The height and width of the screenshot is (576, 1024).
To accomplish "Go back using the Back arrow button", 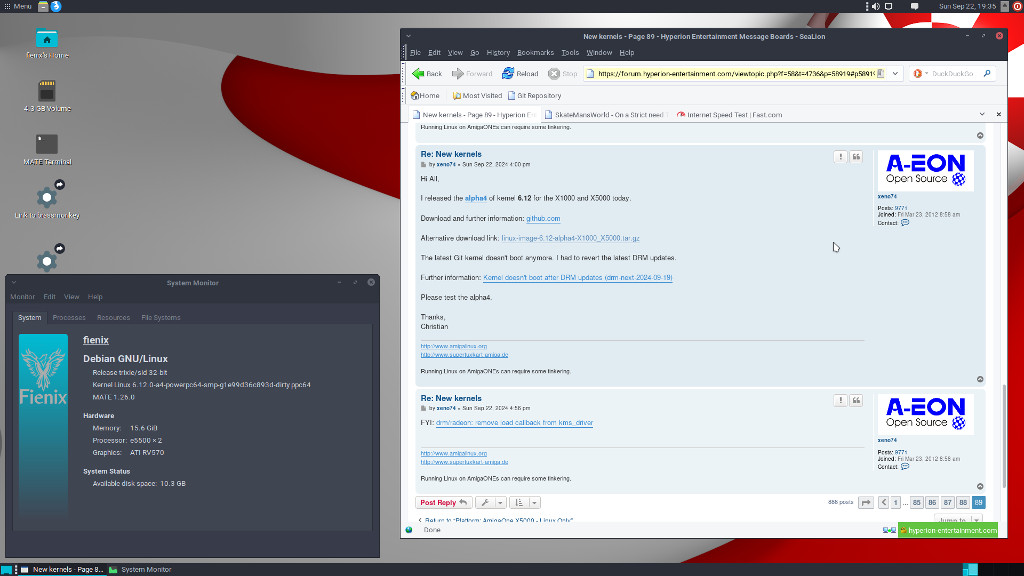I will point(426,74).
